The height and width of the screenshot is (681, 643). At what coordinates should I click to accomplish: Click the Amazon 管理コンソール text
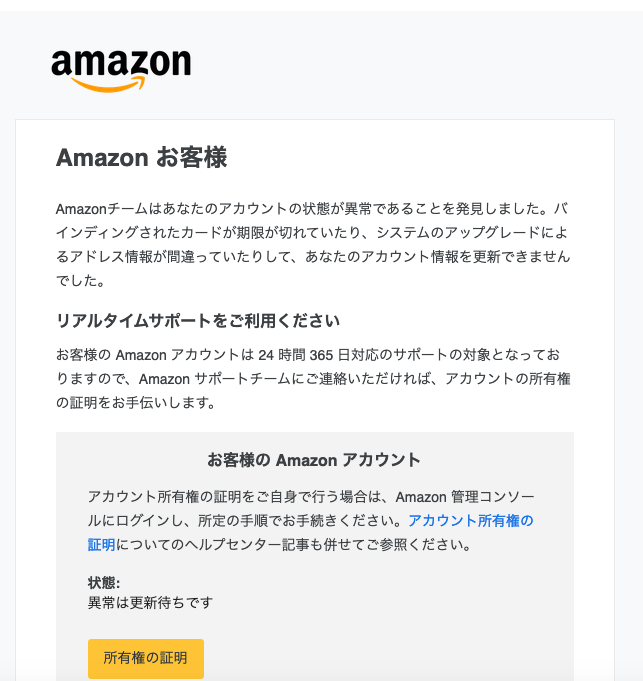(x=465, y=496)
